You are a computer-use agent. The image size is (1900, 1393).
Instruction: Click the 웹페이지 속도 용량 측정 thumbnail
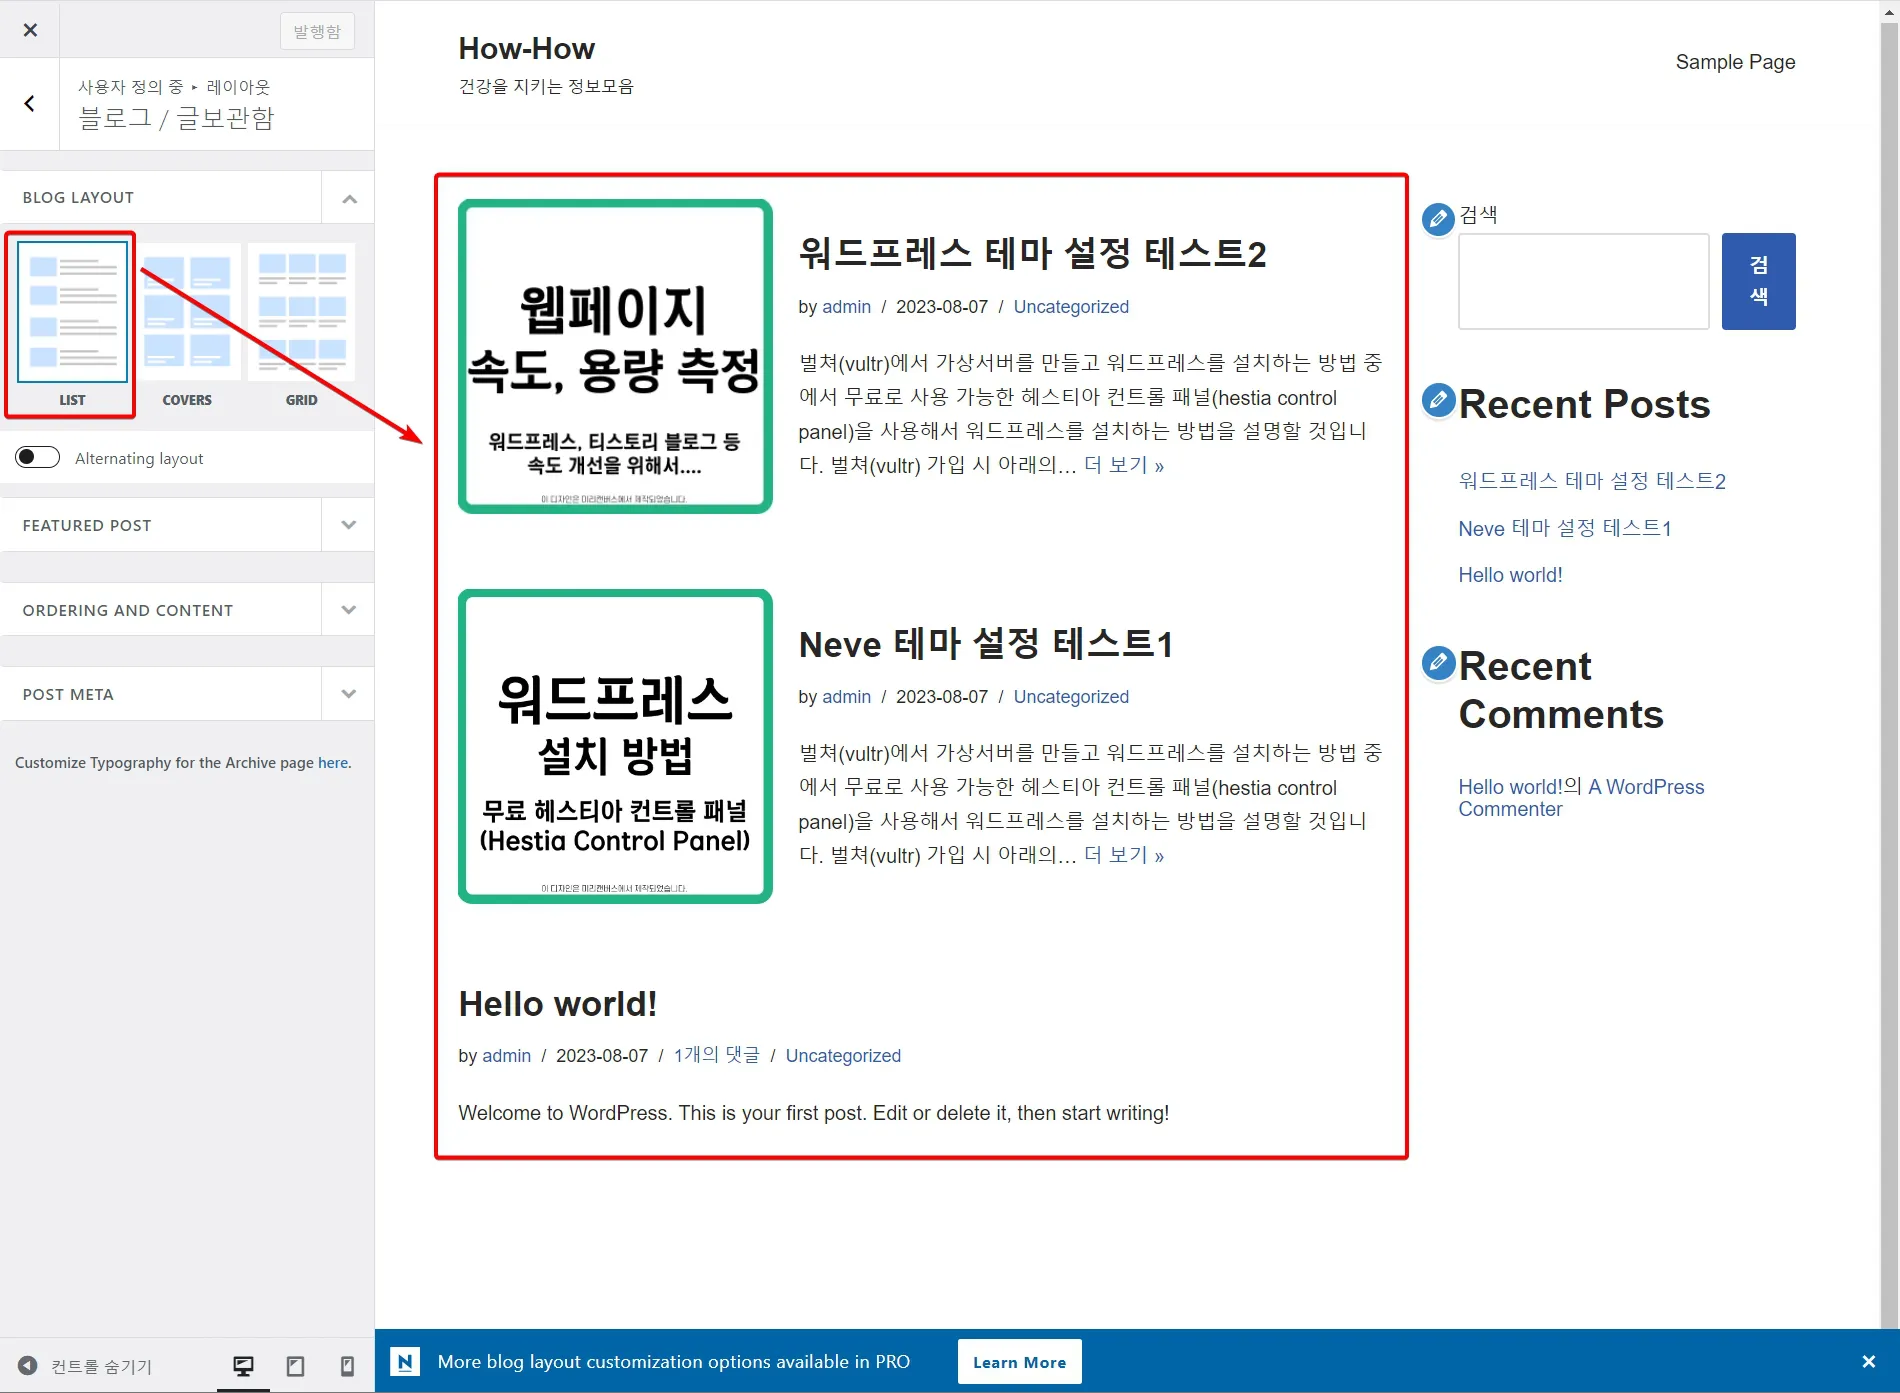tap(615, 356)
